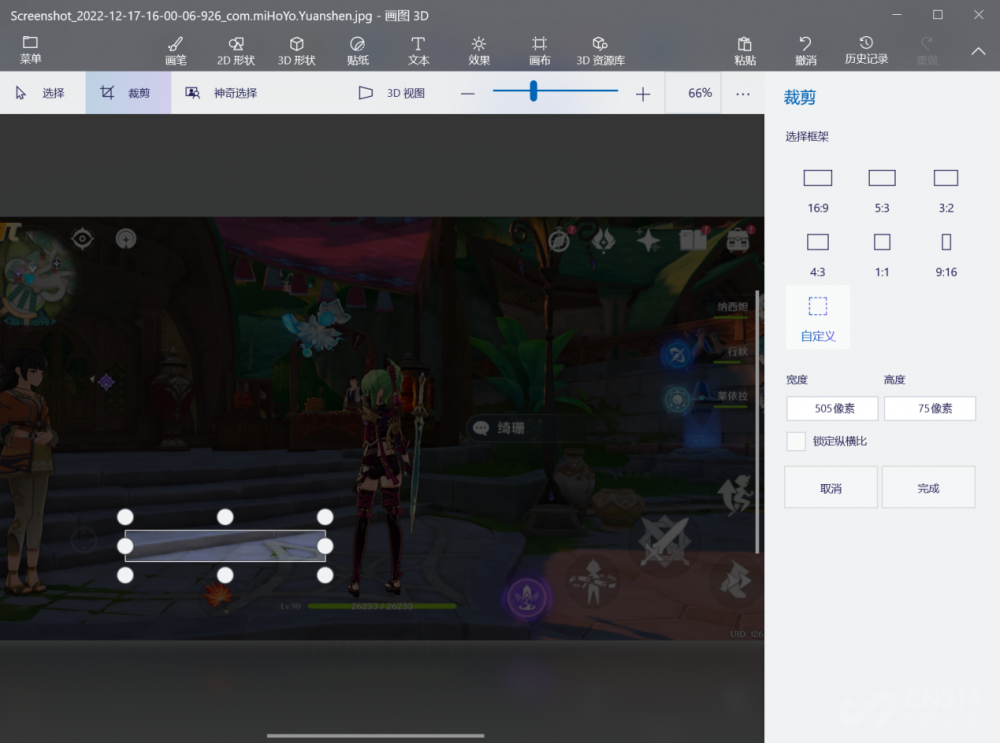Open the 3D 资源库 library
Image resolution: width=1000 pixels, height=743 pixels.
(600, 50)
